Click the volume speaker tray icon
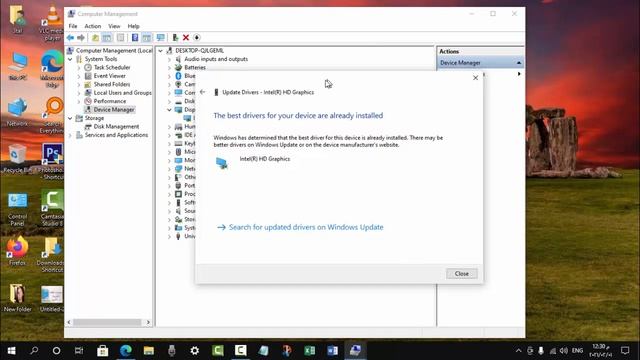Screen dimensions: 640x360 pos(564,351)
